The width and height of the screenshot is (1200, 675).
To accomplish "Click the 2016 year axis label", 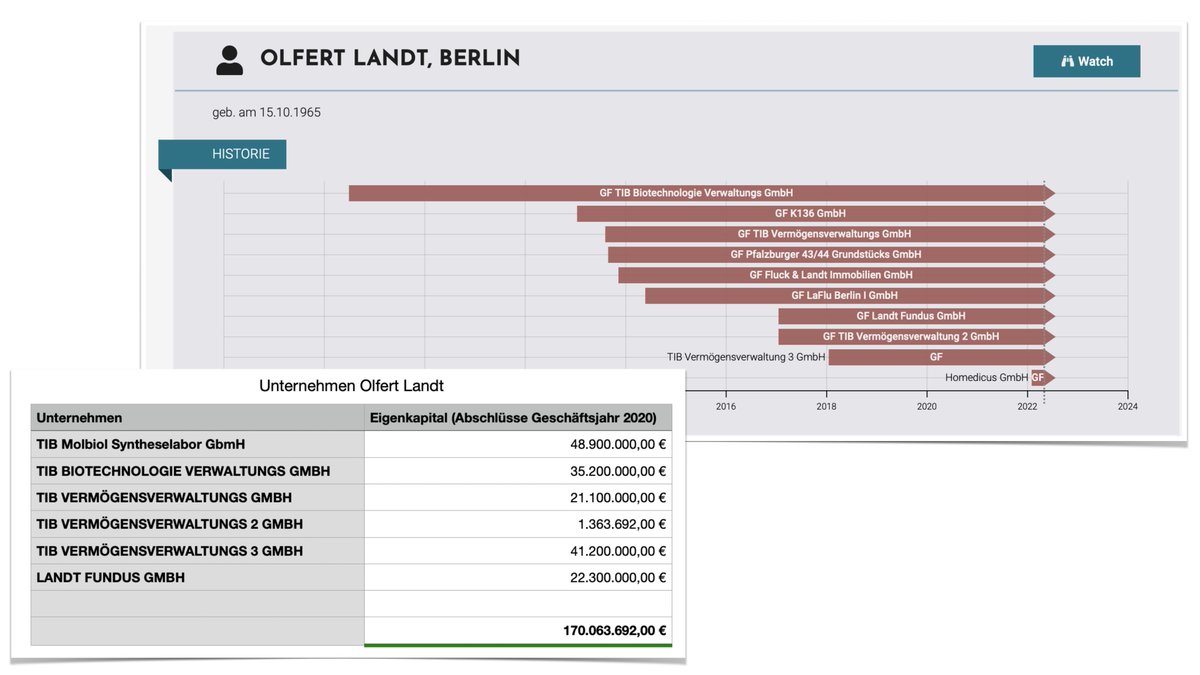I will tap(726, 406).
